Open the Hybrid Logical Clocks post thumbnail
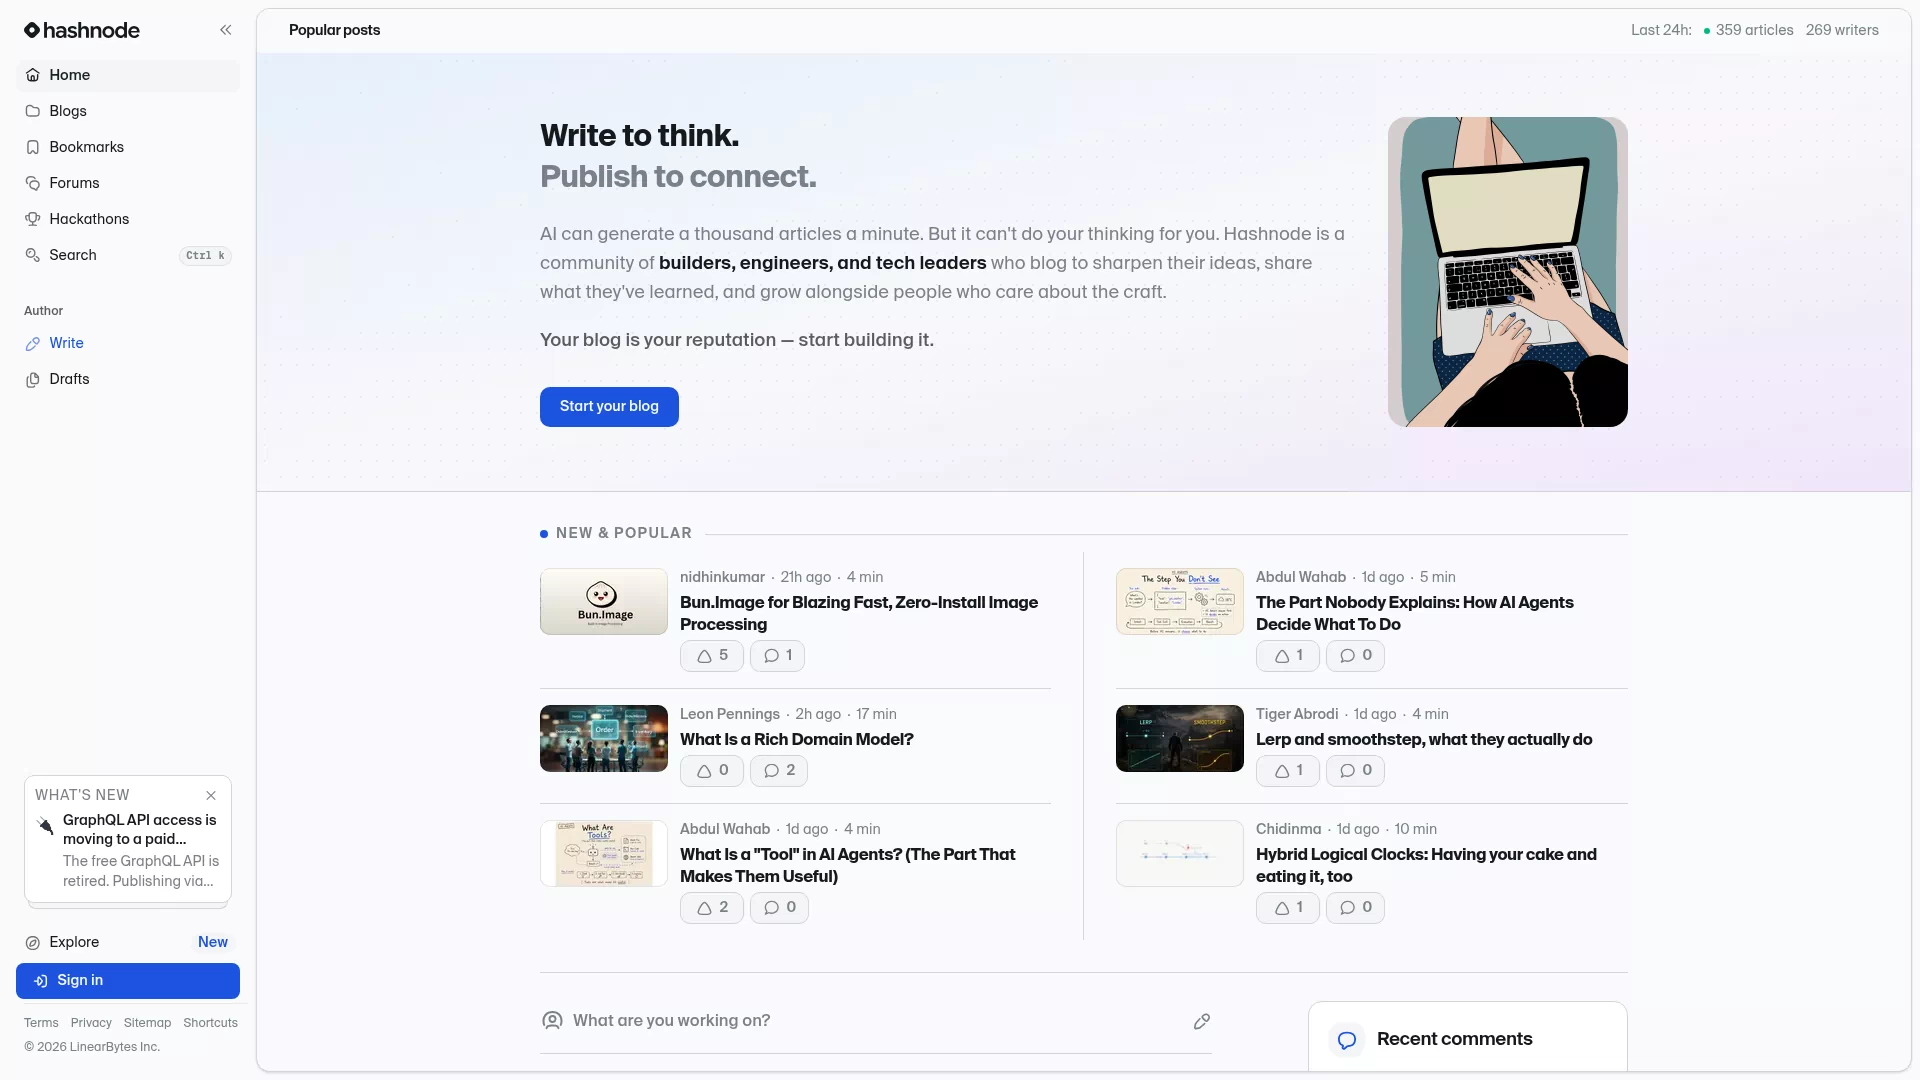 1180,854
